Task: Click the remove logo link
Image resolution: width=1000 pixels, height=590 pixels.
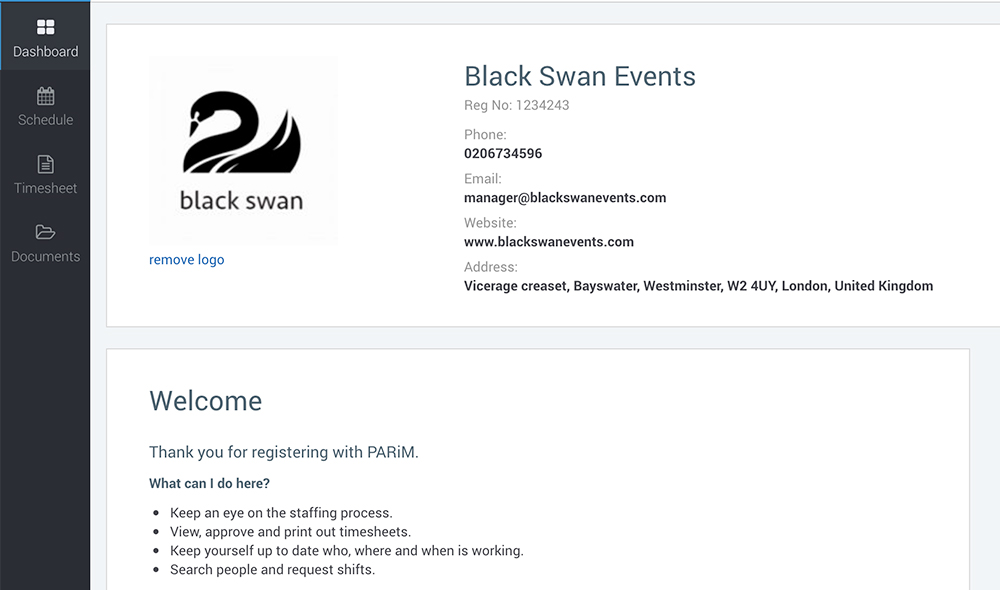Action: [186, 260]
